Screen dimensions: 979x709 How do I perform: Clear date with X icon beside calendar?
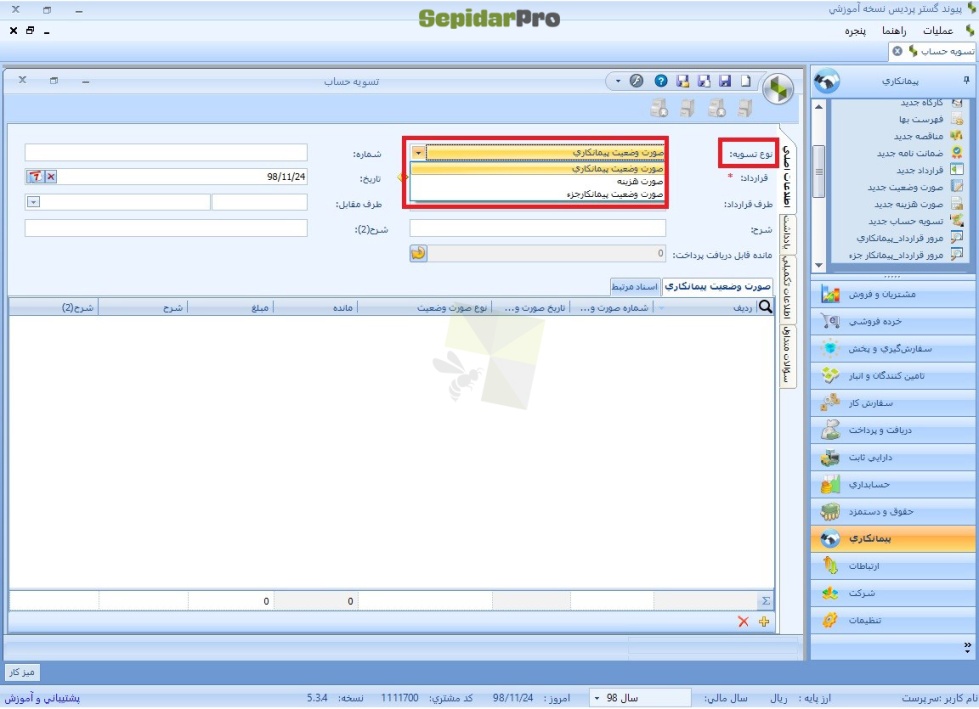click(x=51, y=177)
